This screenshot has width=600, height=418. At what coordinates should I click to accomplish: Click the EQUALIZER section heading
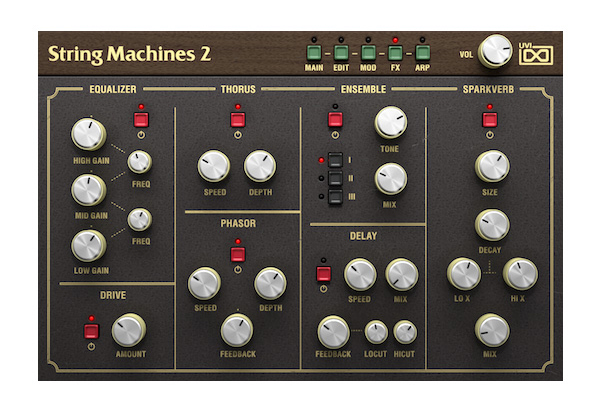(113, 89)
